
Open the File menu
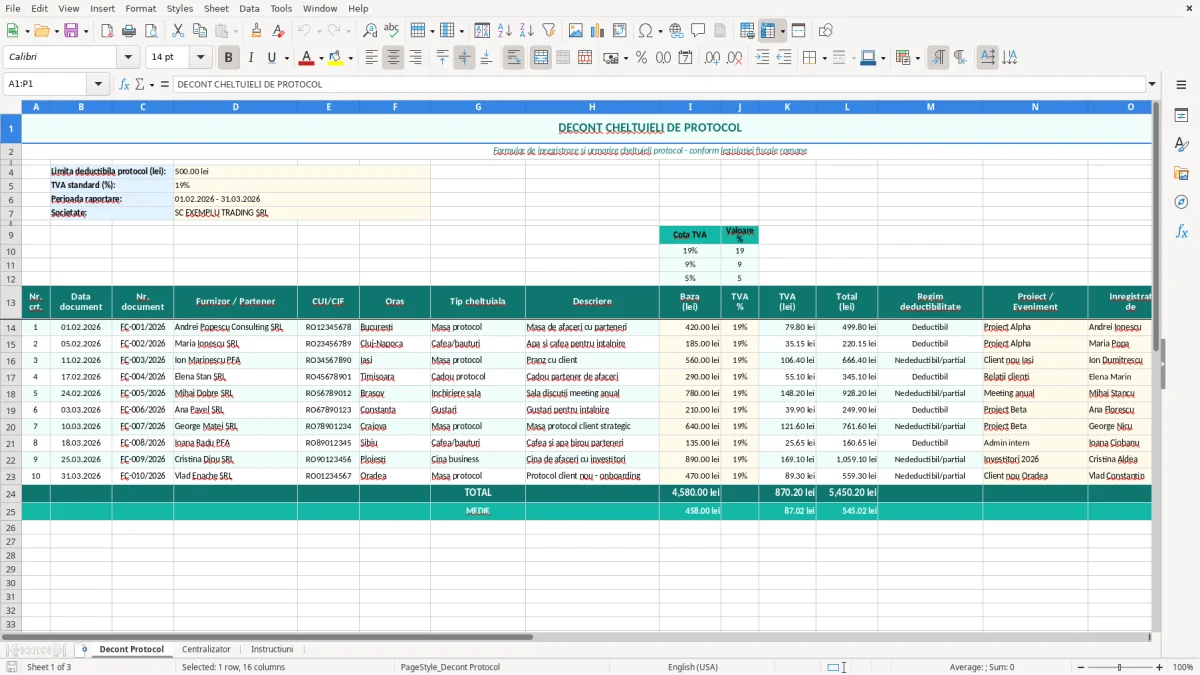tap(13, 8)
